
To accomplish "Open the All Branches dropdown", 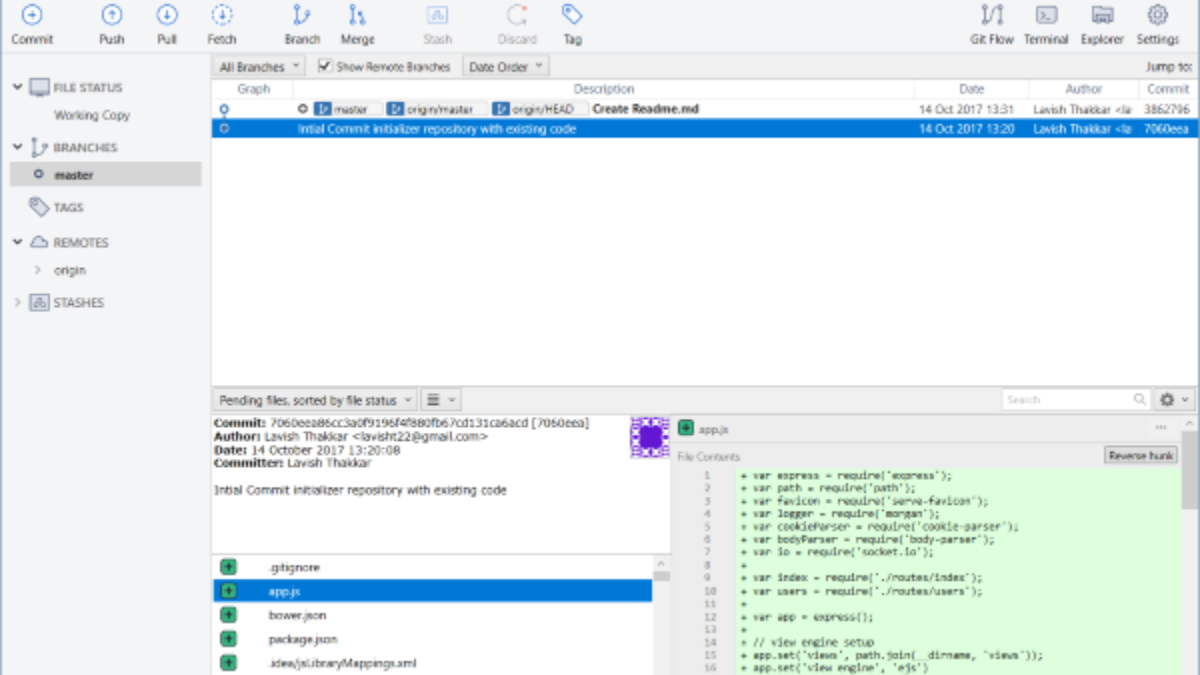I will 259,67.
